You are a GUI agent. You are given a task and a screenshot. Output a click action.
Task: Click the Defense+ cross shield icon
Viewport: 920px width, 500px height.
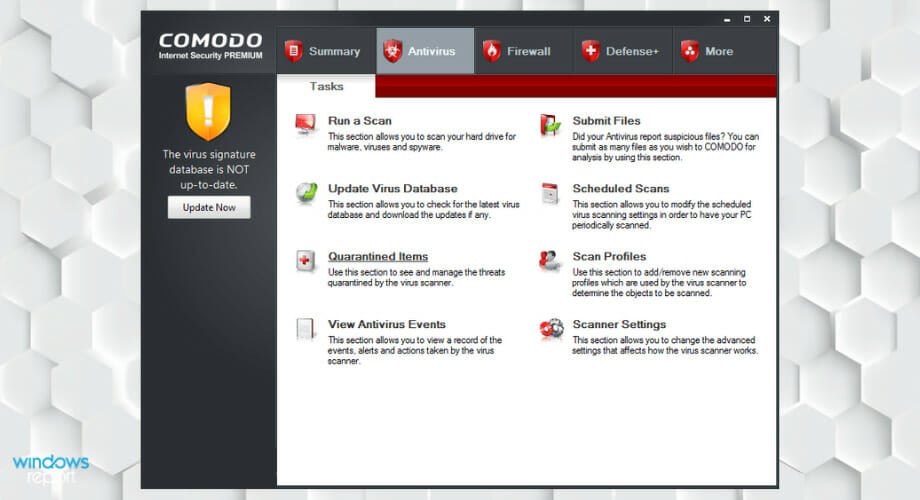click(591, 51)
